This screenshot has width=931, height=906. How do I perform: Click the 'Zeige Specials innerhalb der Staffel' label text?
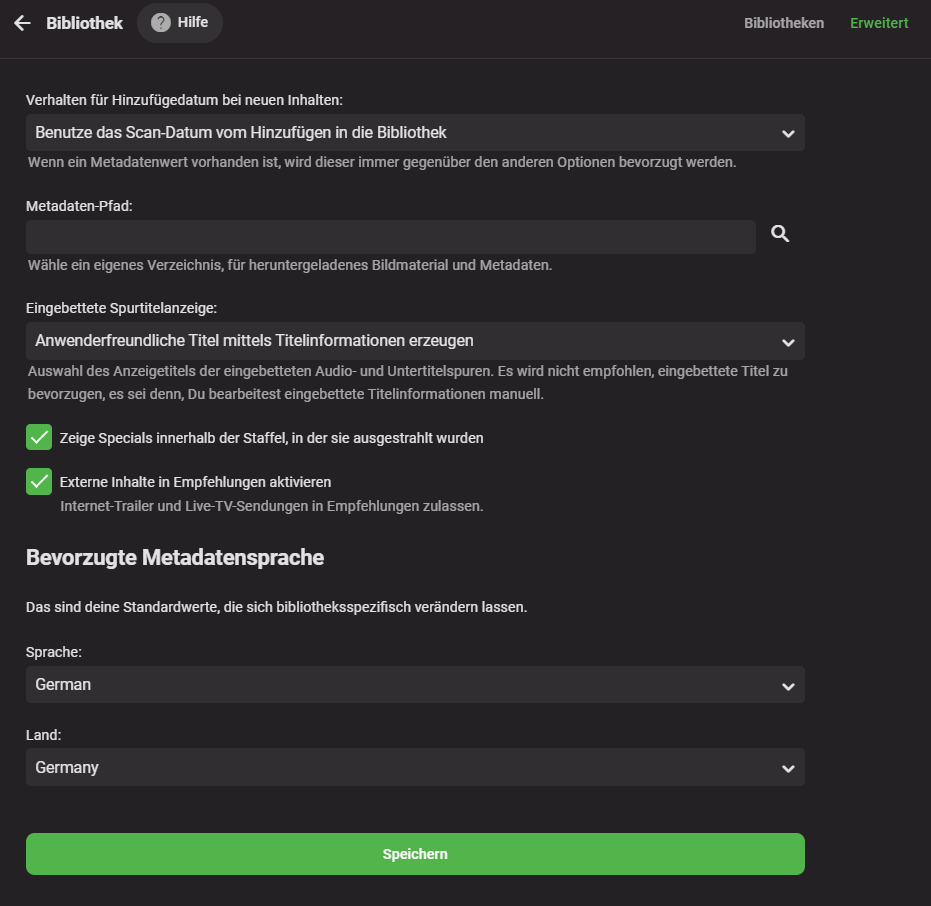click(272, 438)
